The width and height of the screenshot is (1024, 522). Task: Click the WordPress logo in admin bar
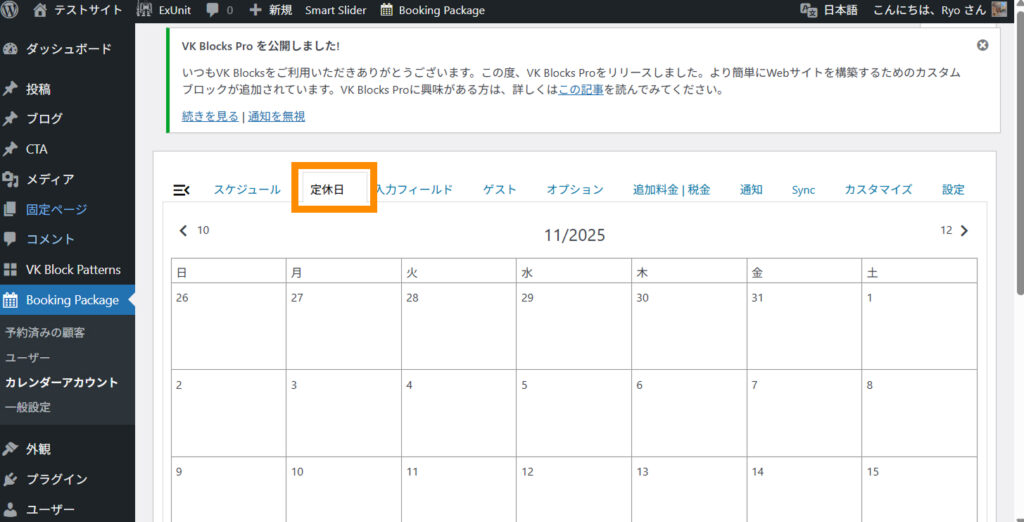coord(11,10)
